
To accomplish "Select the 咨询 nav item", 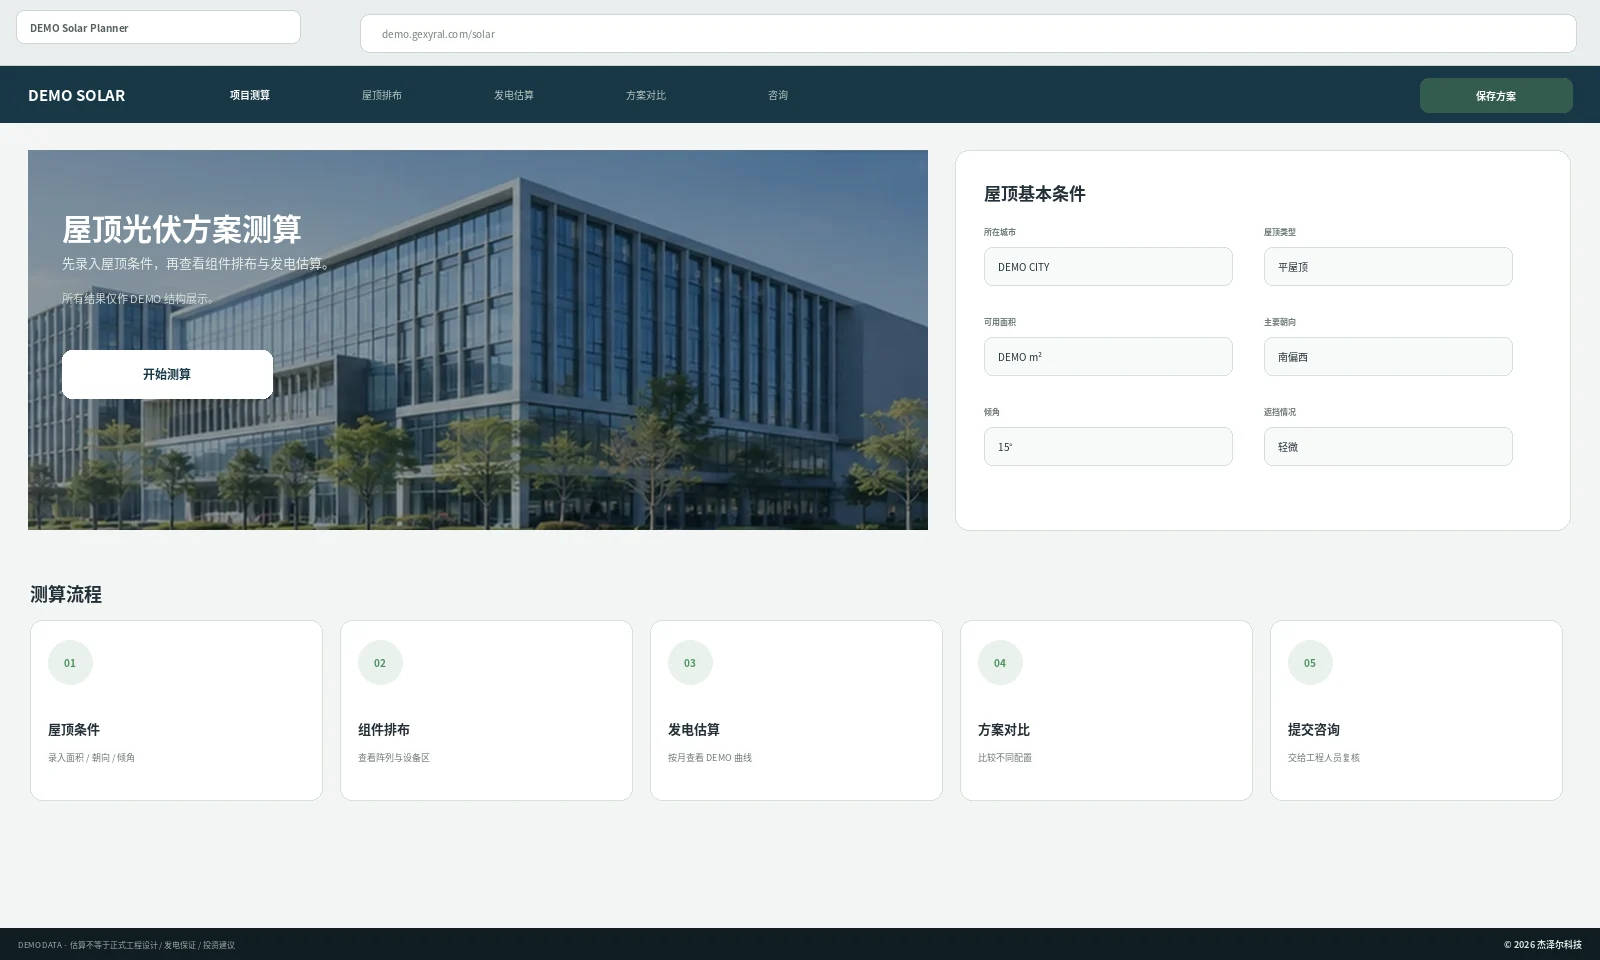I will click(778, 95).
